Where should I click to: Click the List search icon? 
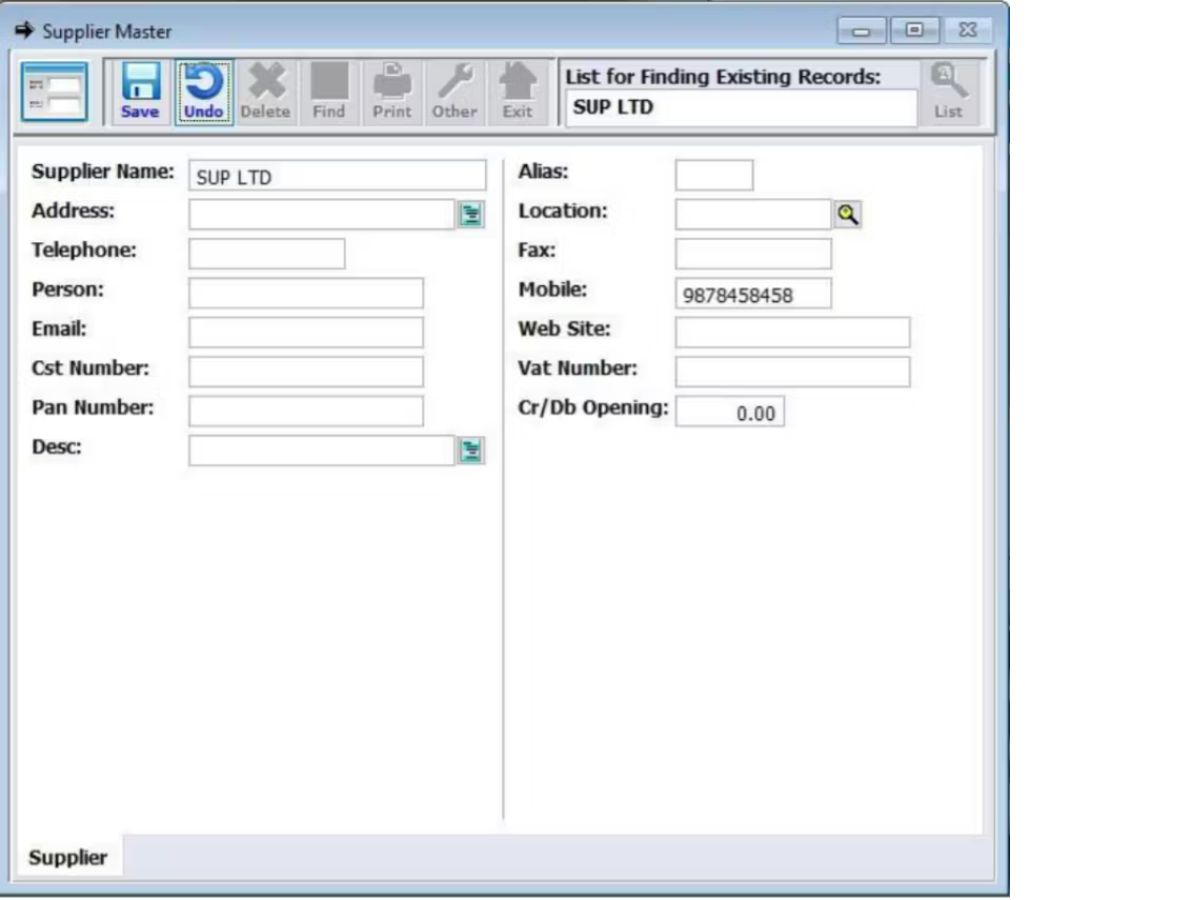click(948, 91)
